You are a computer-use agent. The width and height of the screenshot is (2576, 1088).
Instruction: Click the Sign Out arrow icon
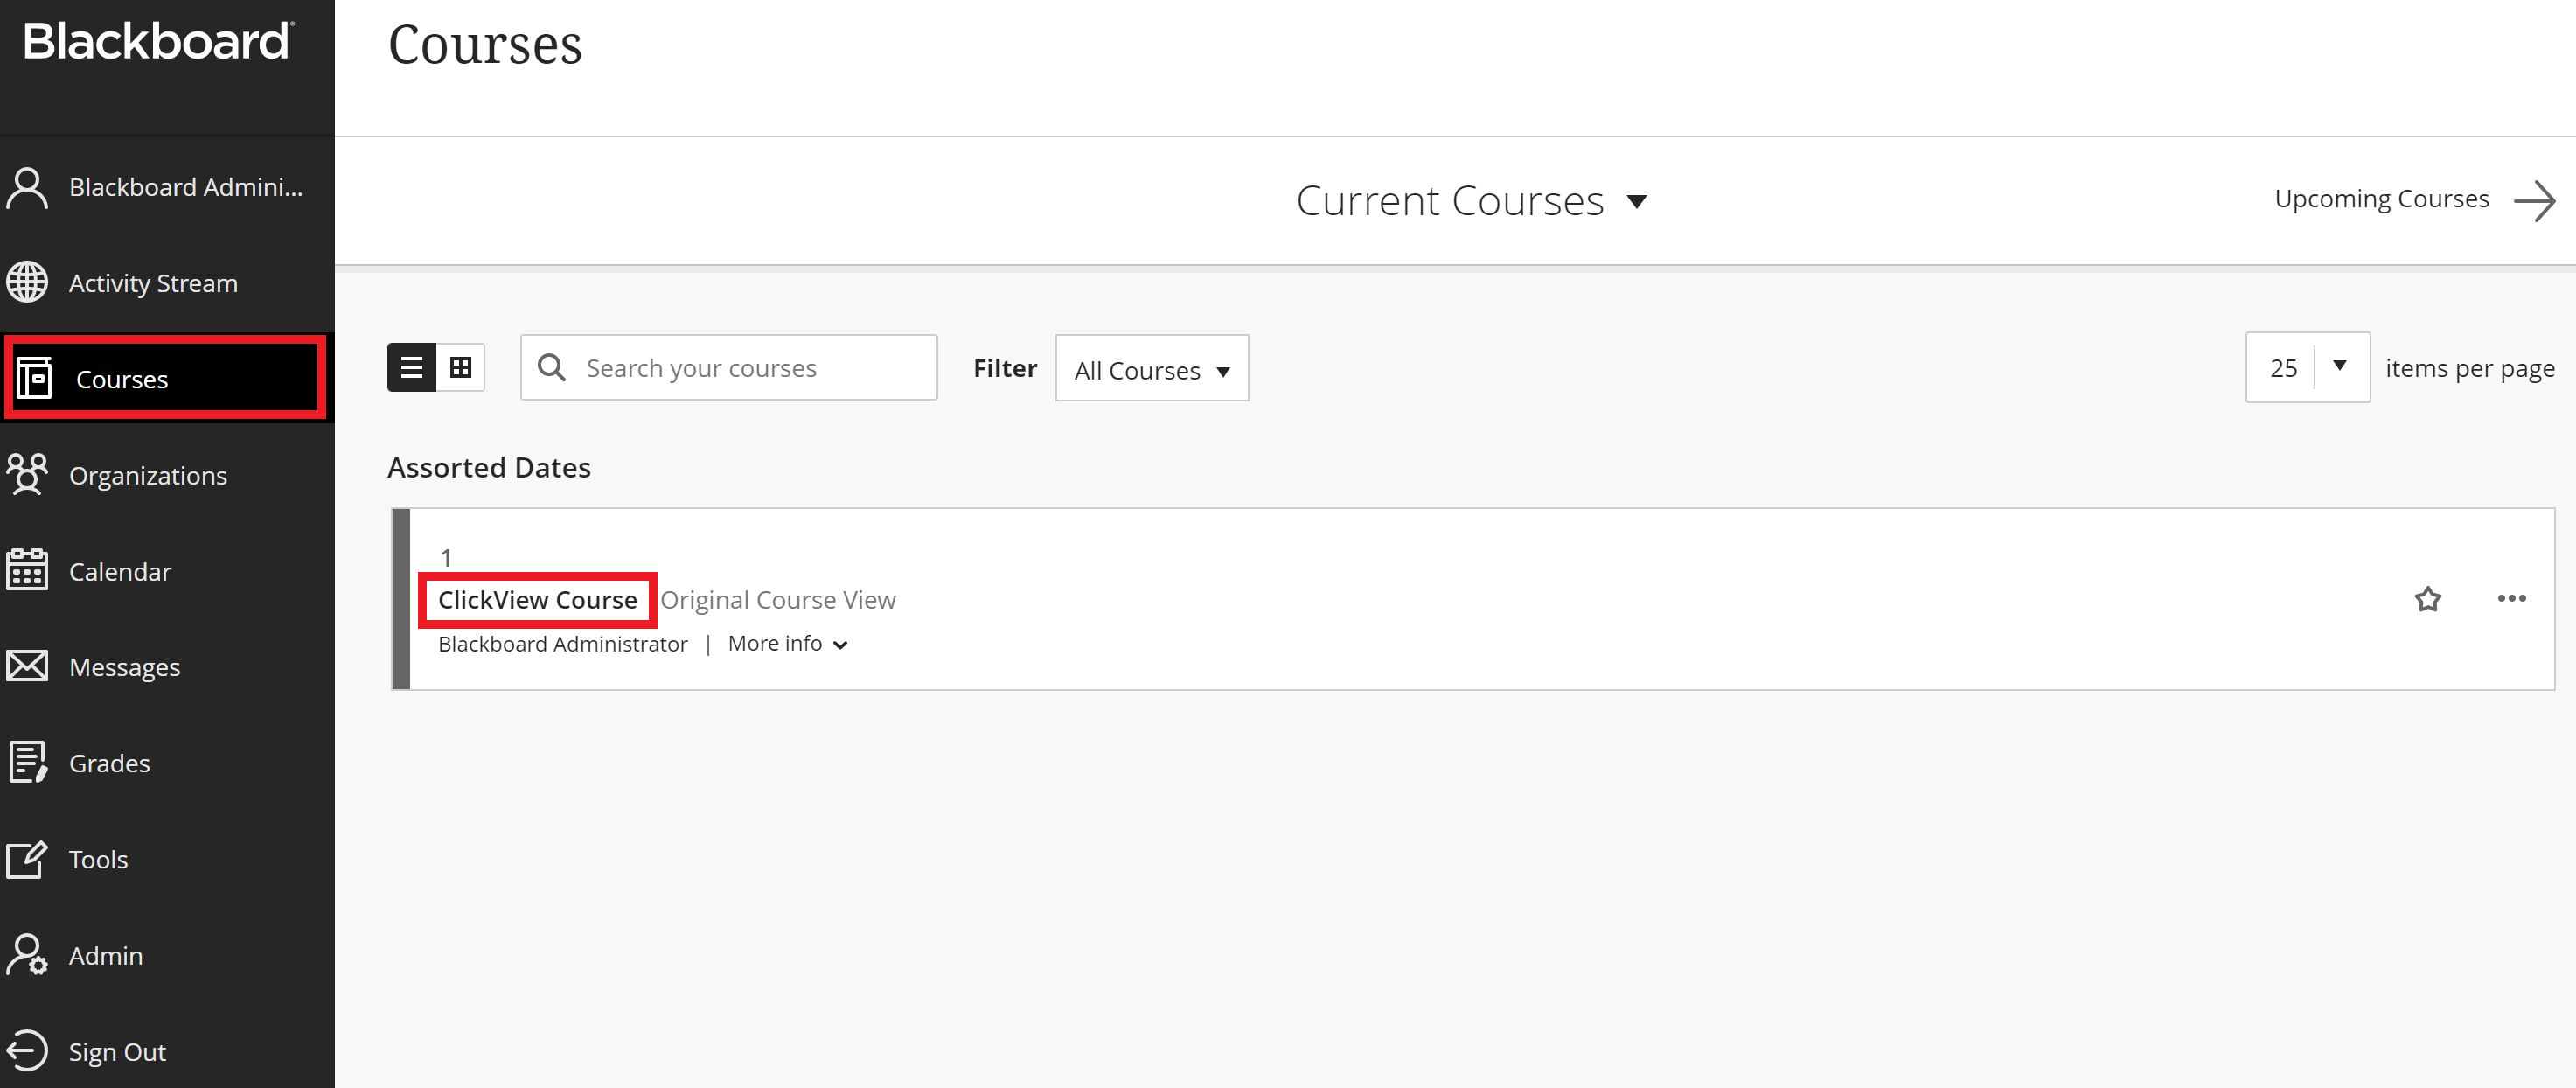point(27,1051)
